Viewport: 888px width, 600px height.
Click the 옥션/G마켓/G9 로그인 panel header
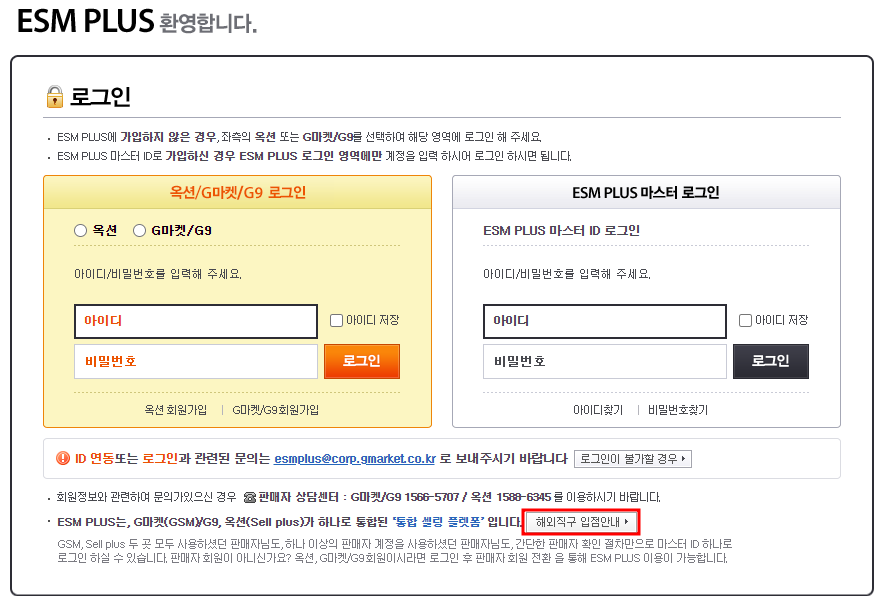click(238, 193)
